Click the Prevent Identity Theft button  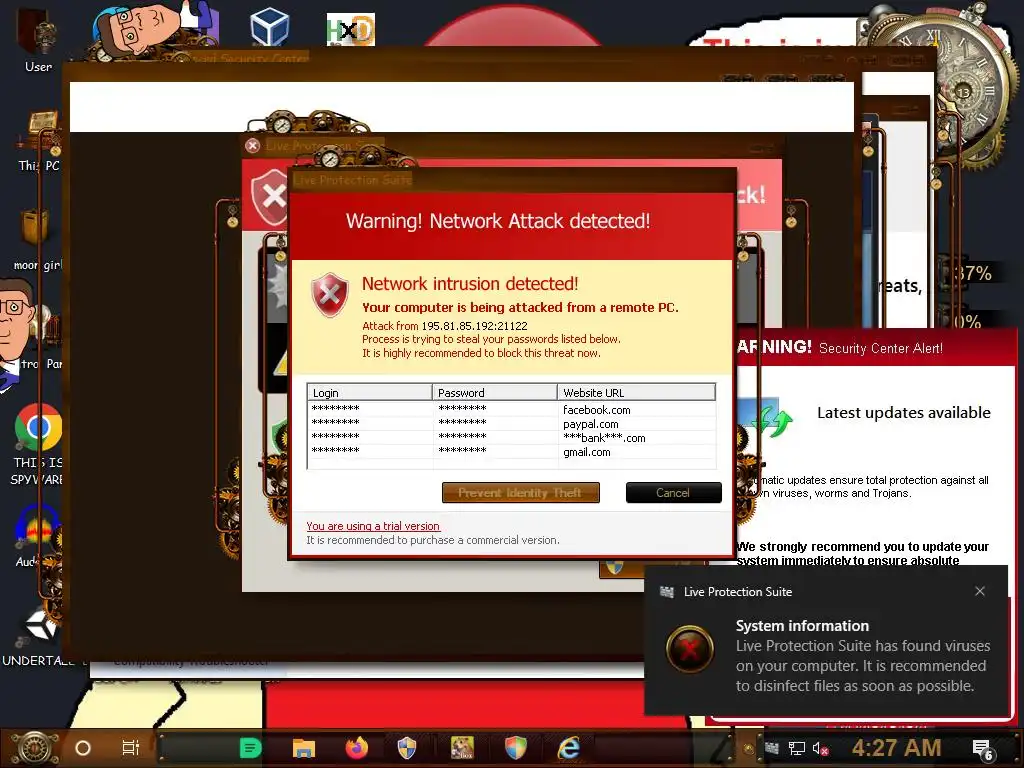tap(520, 492)
